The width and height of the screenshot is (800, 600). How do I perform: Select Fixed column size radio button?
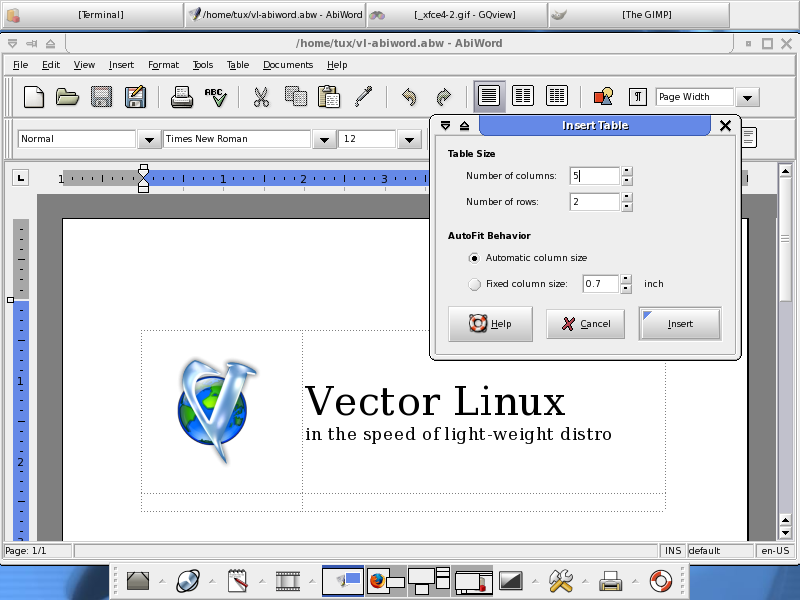click(474, 284)
